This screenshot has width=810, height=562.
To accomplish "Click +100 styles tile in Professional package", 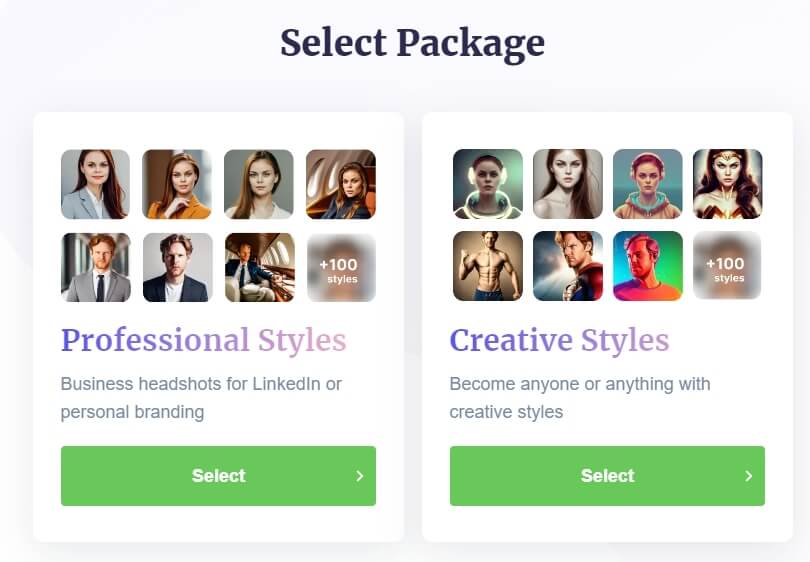I will click(341, 268).
